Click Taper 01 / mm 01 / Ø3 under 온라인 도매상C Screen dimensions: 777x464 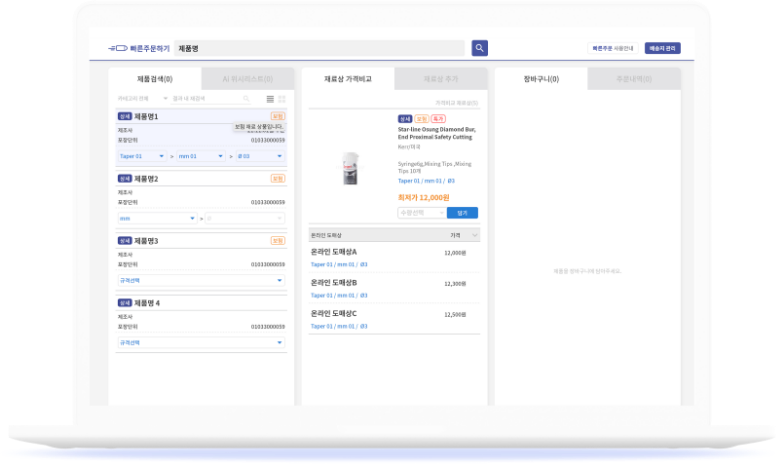click(x=339, y=326)
